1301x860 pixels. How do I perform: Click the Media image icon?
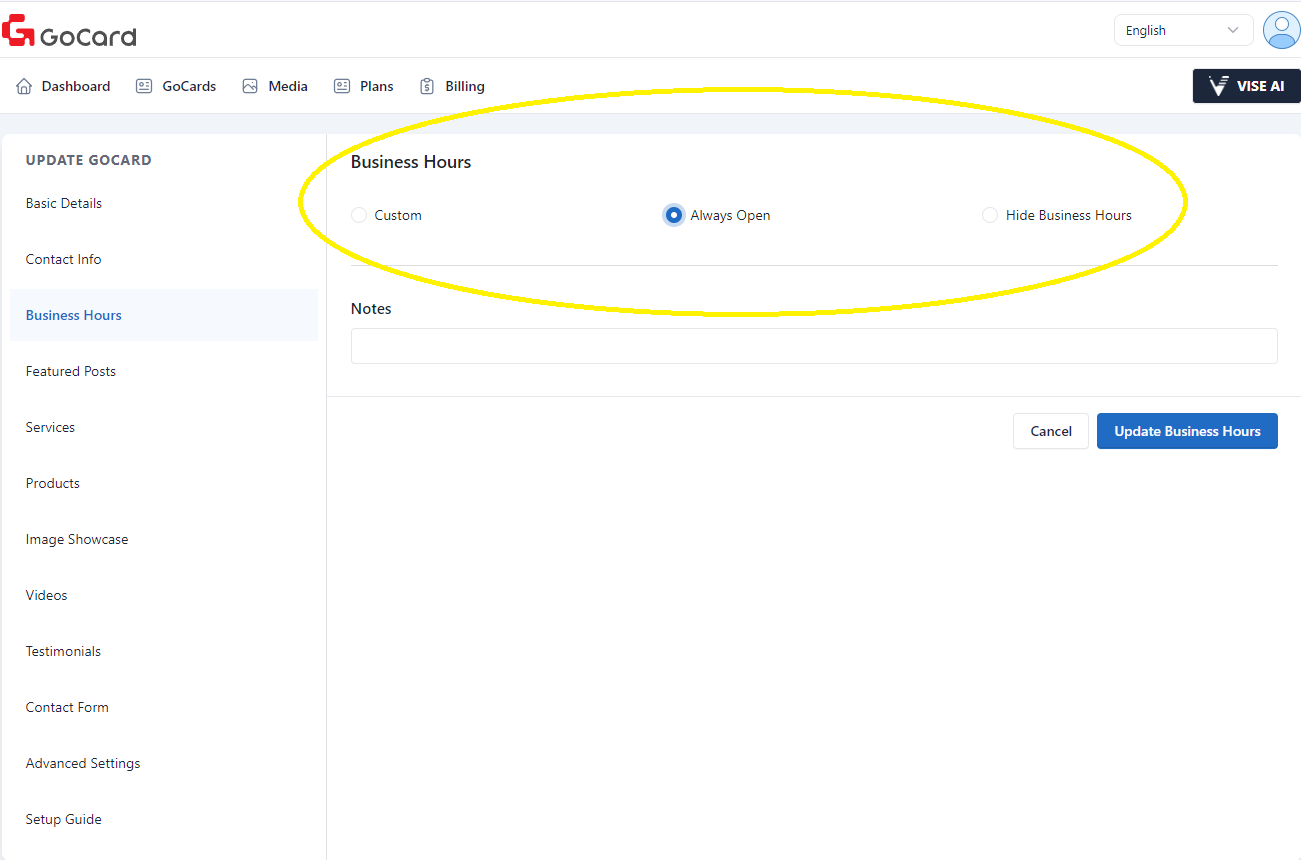(250, 87)
